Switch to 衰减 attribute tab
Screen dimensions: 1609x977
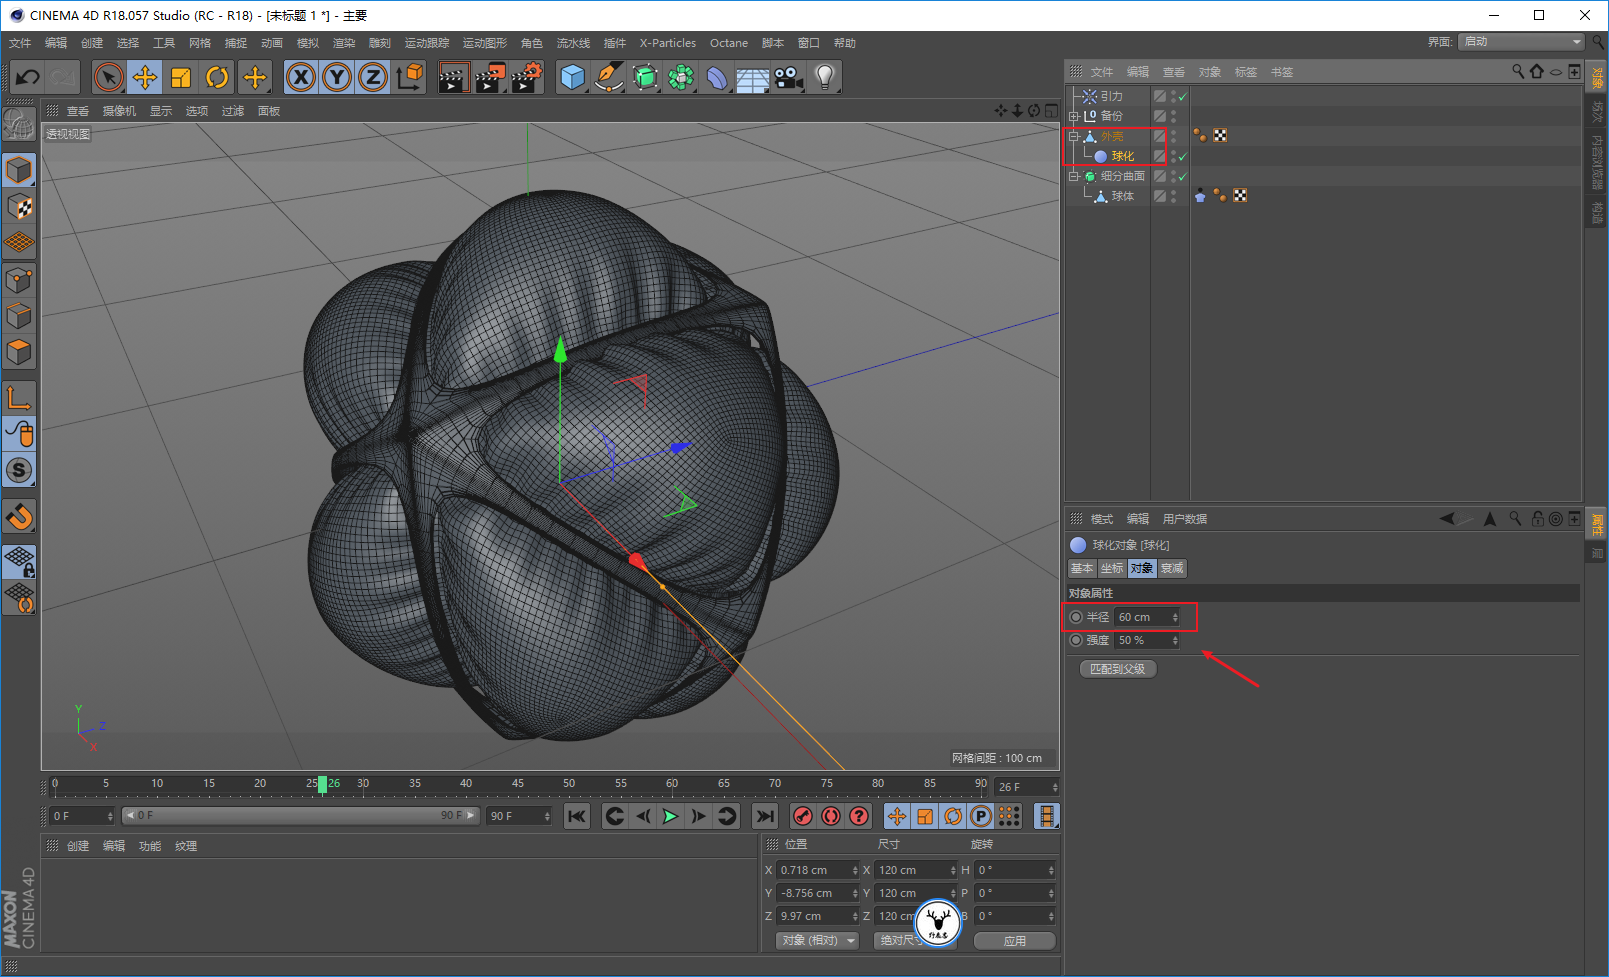[1172, 568]
